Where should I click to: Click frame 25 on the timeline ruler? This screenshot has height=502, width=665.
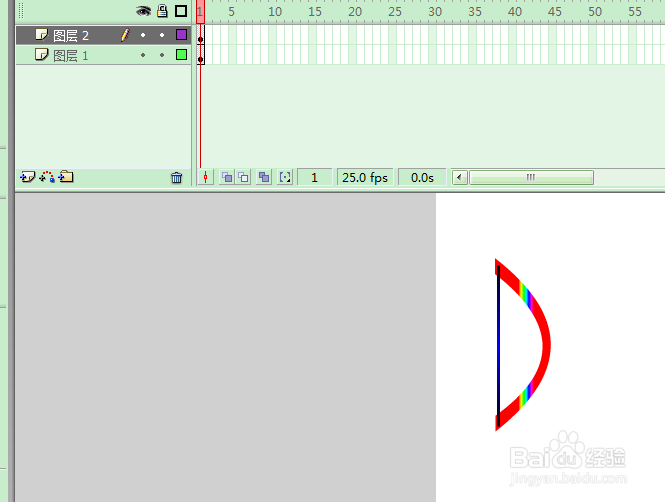tap(395, 12)
